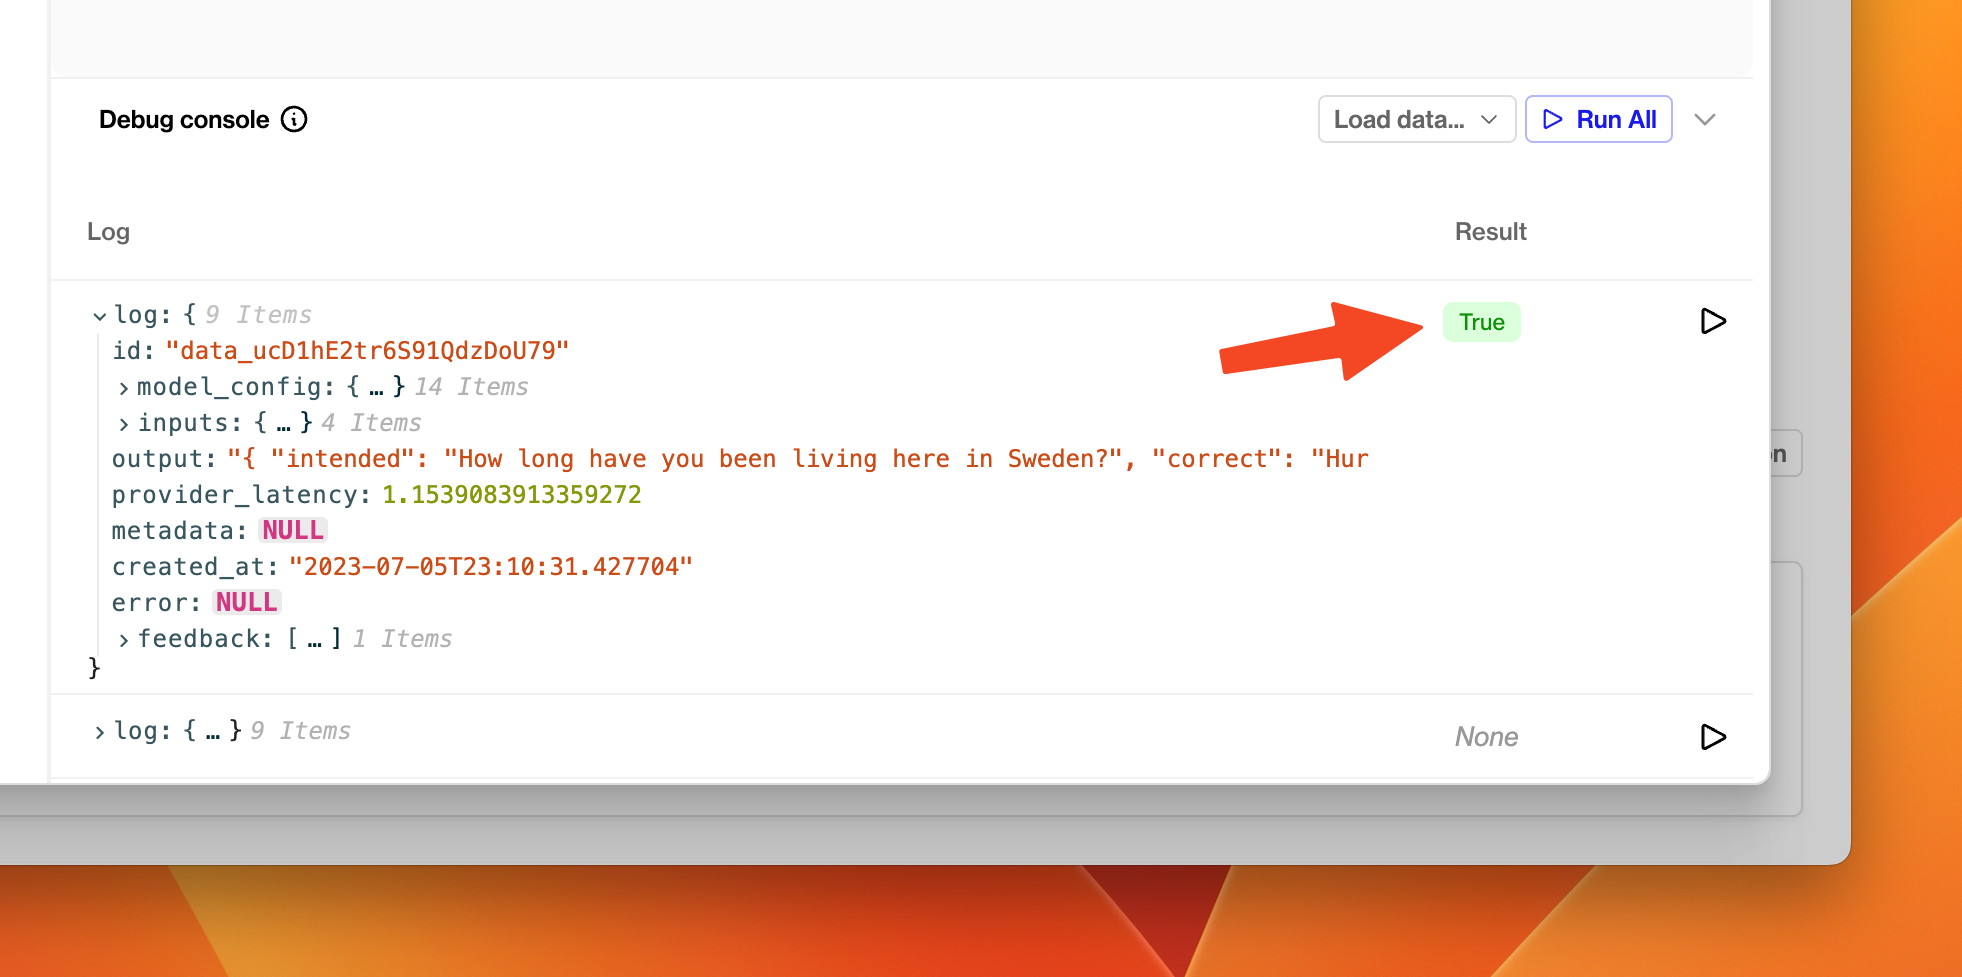Viewport: 1962px width, 977px height.
Task: Select the created_at timestamp text
Action: [491, 566]
